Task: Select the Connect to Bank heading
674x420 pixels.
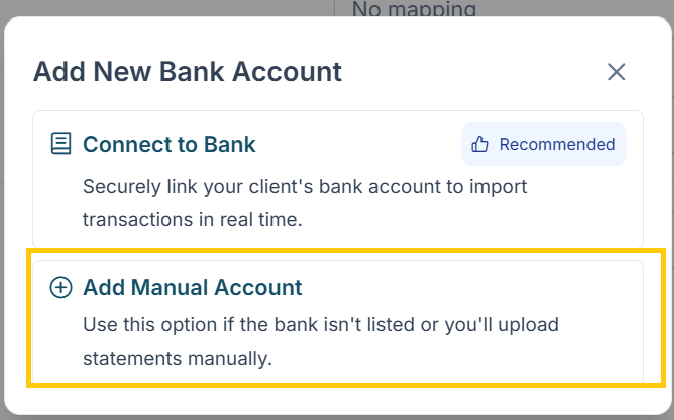Action: pyautogui.click(x=169, y=144)
